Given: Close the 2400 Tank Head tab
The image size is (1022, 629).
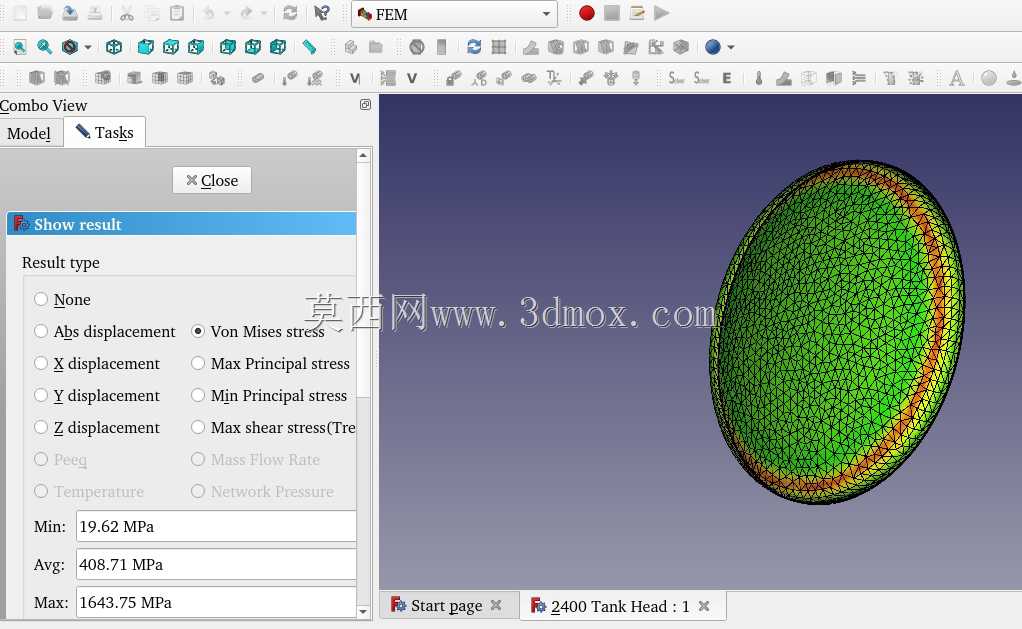Looking at the screenshot, I should coord(704,606).
